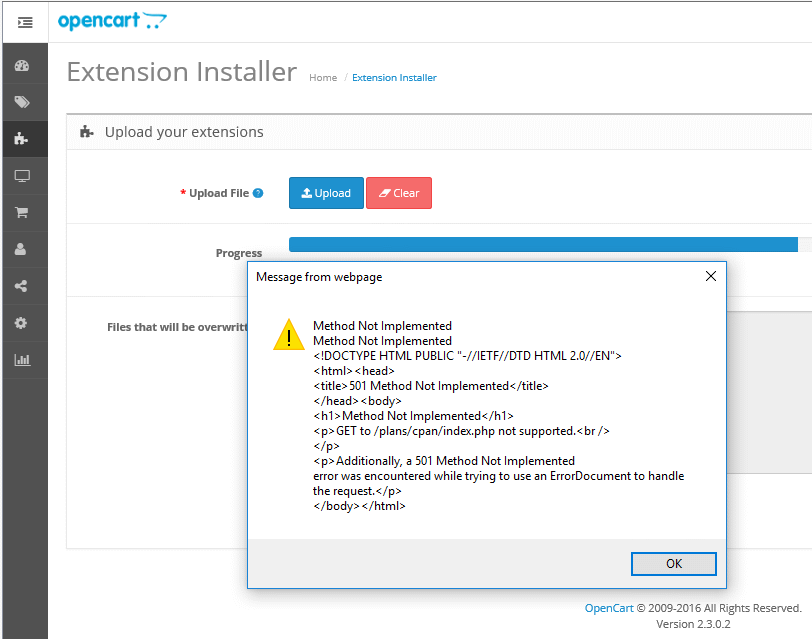This screenshot has width=812, height=639.
Task: Click the Progress label
Action: coord(239,253)
